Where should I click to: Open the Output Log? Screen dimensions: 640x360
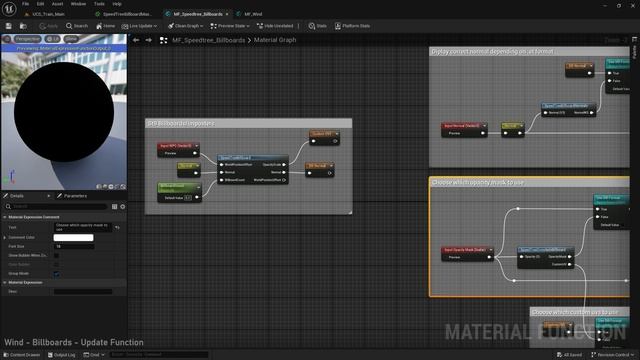[x=62, y=355]
